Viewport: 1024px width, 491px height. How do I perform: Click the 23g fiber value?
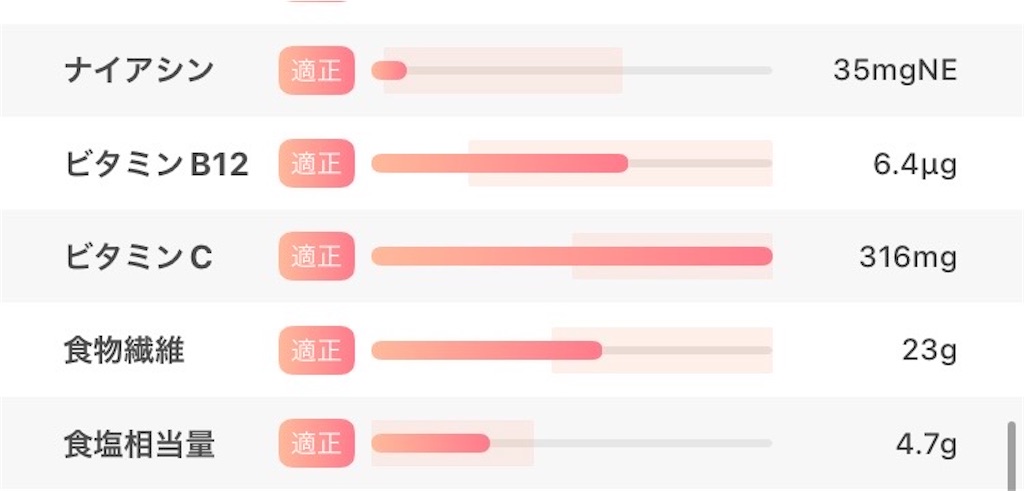930,352
